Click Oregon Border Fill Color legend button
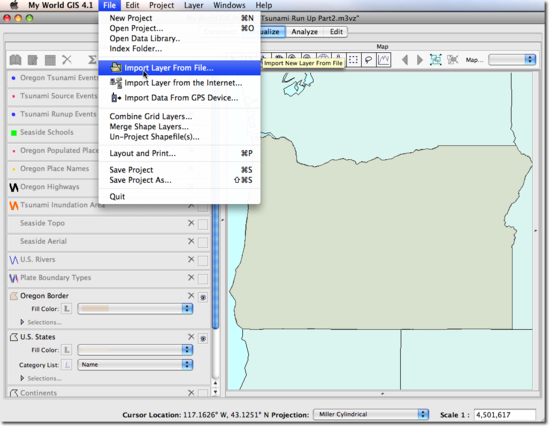550x427 pixels. (x=66, y=309)
